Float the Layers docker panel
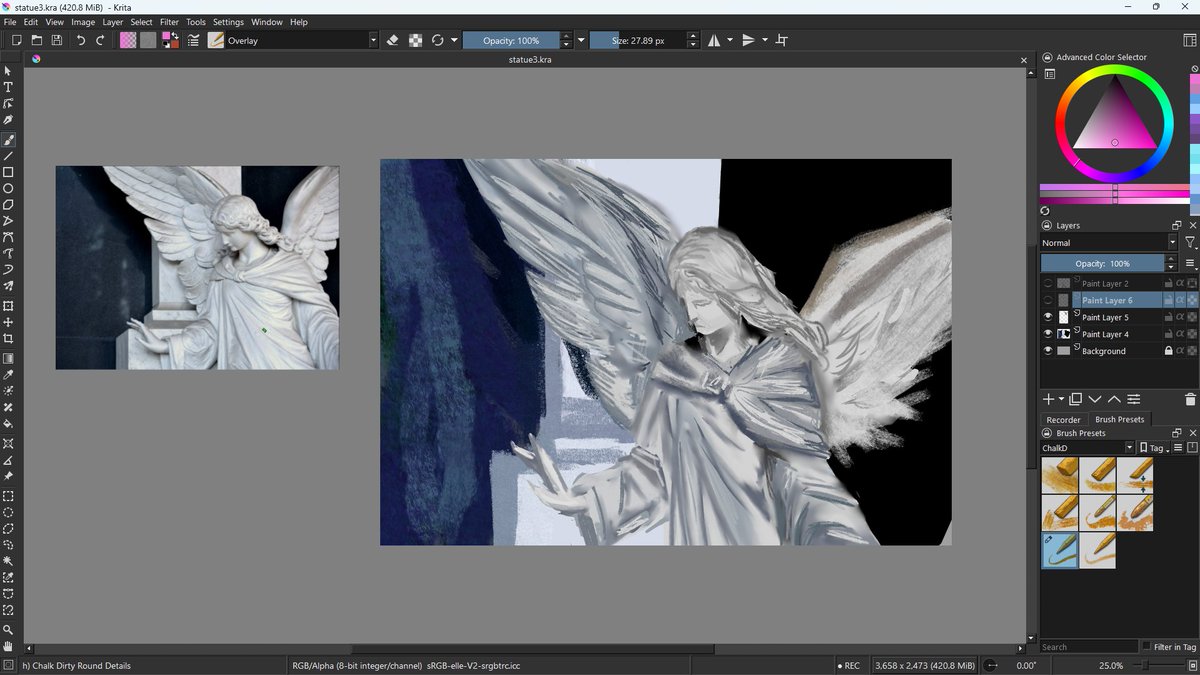This screenshot has height=675, width=1200. [x=1177, y=225]
